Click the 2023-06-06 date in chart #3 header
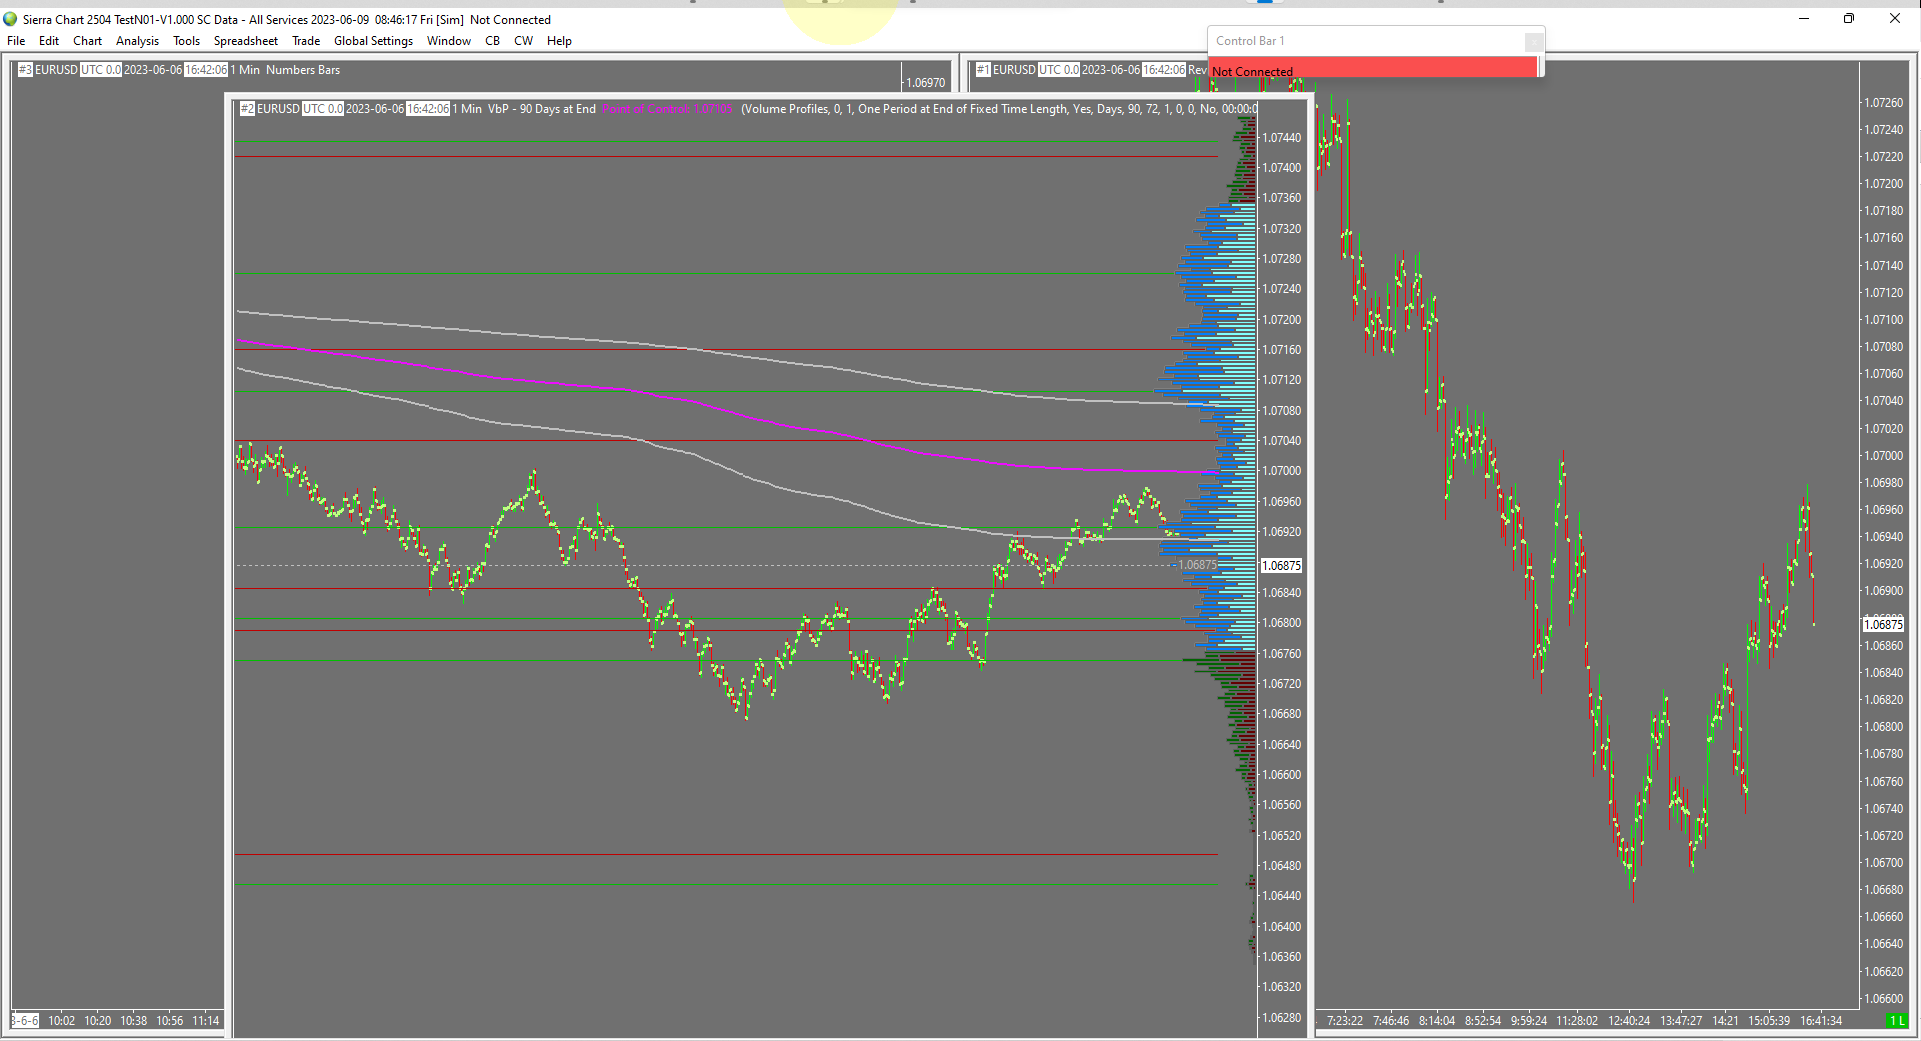 (153, 70)
